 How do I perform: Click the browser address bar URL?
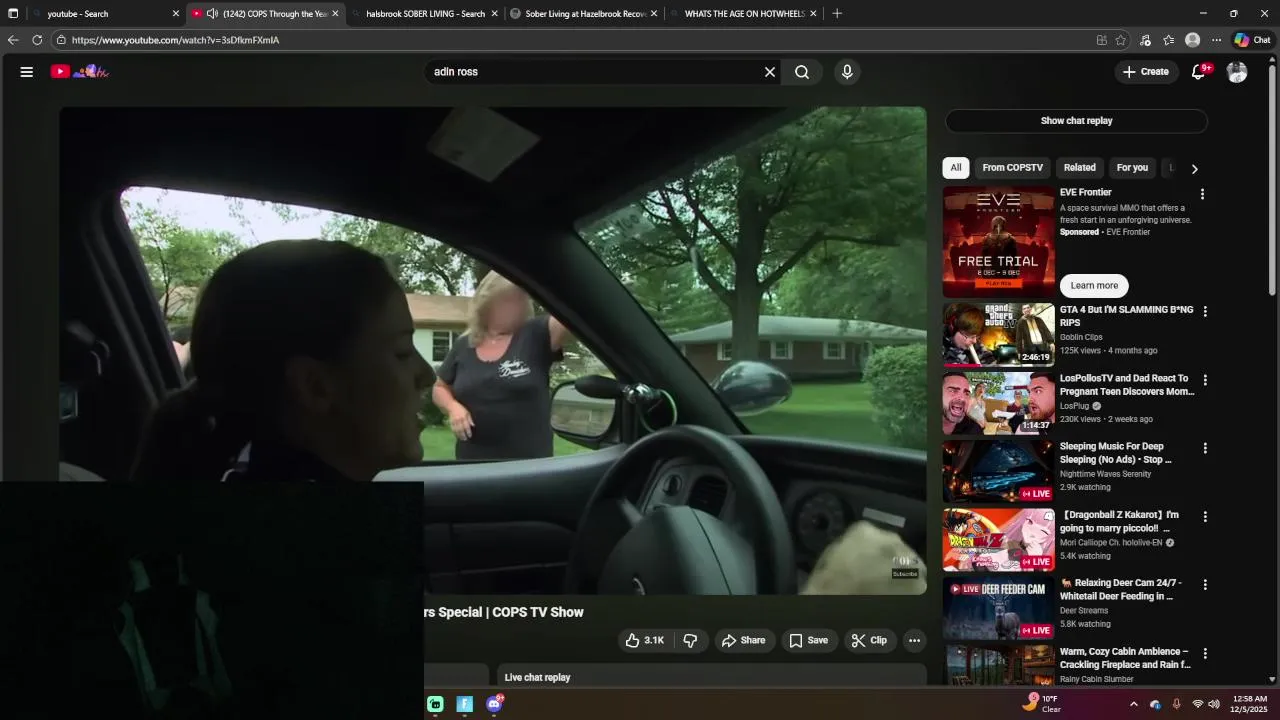tap(175, 40)
